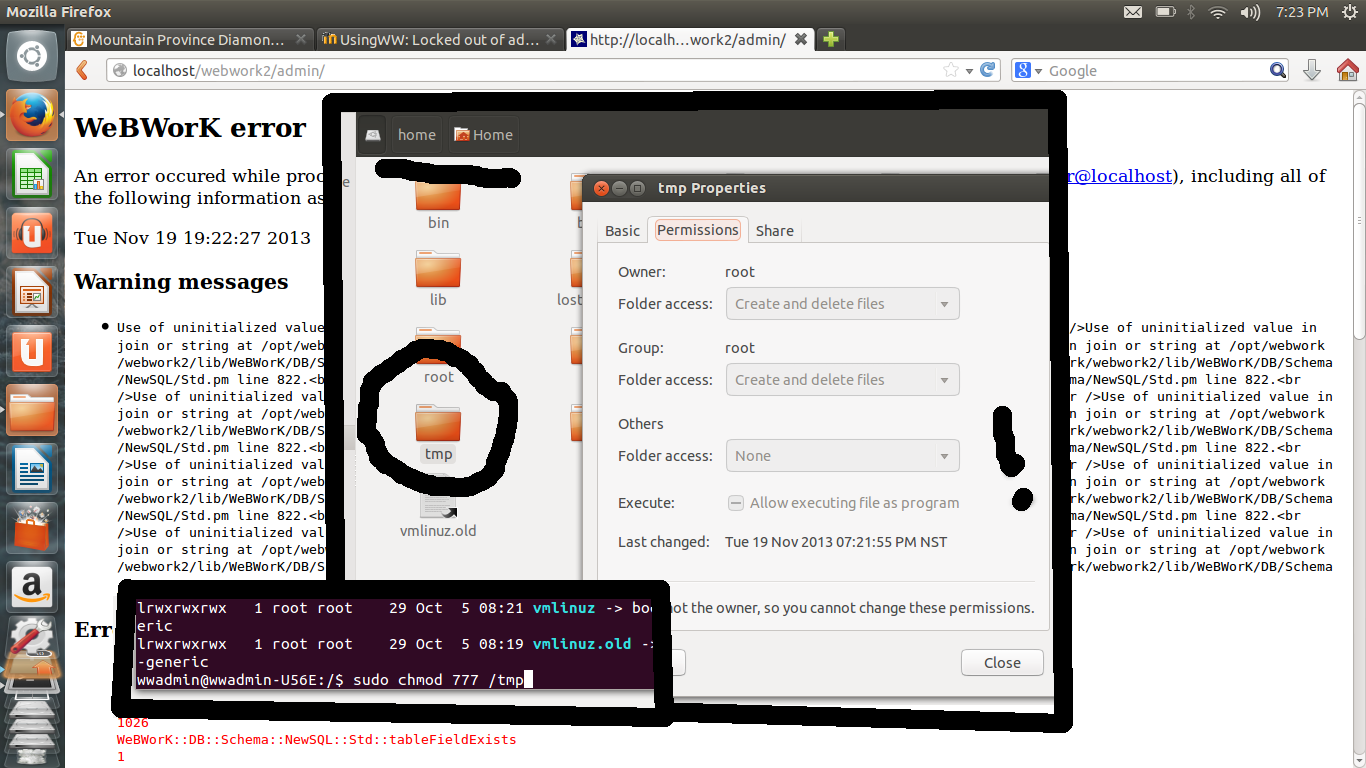Image resolution: width=1366 pixels, height=768 pixels.
Task: Click the search magnifier icon in Firefox
Action: [x=1278, y=70]
